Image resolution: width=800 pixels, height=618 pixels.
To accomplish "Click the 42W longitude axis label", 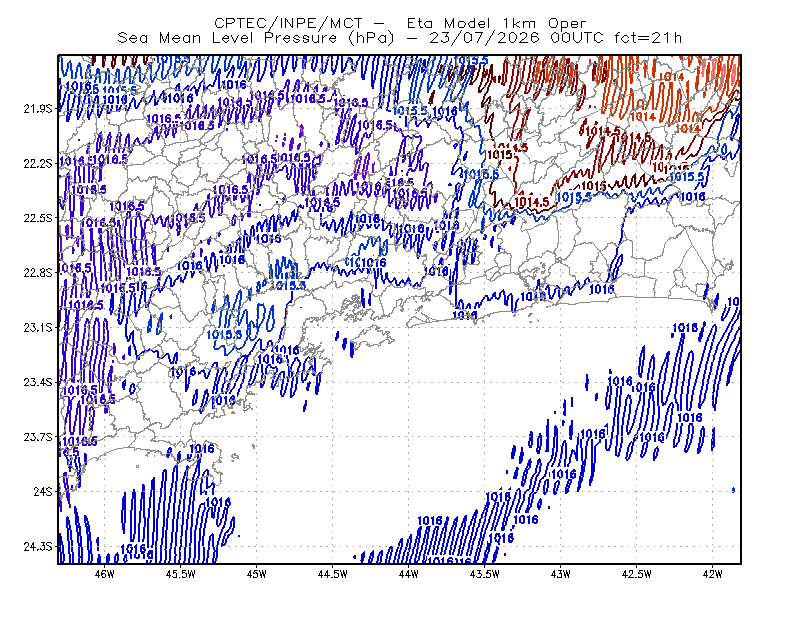I will 712,574.
